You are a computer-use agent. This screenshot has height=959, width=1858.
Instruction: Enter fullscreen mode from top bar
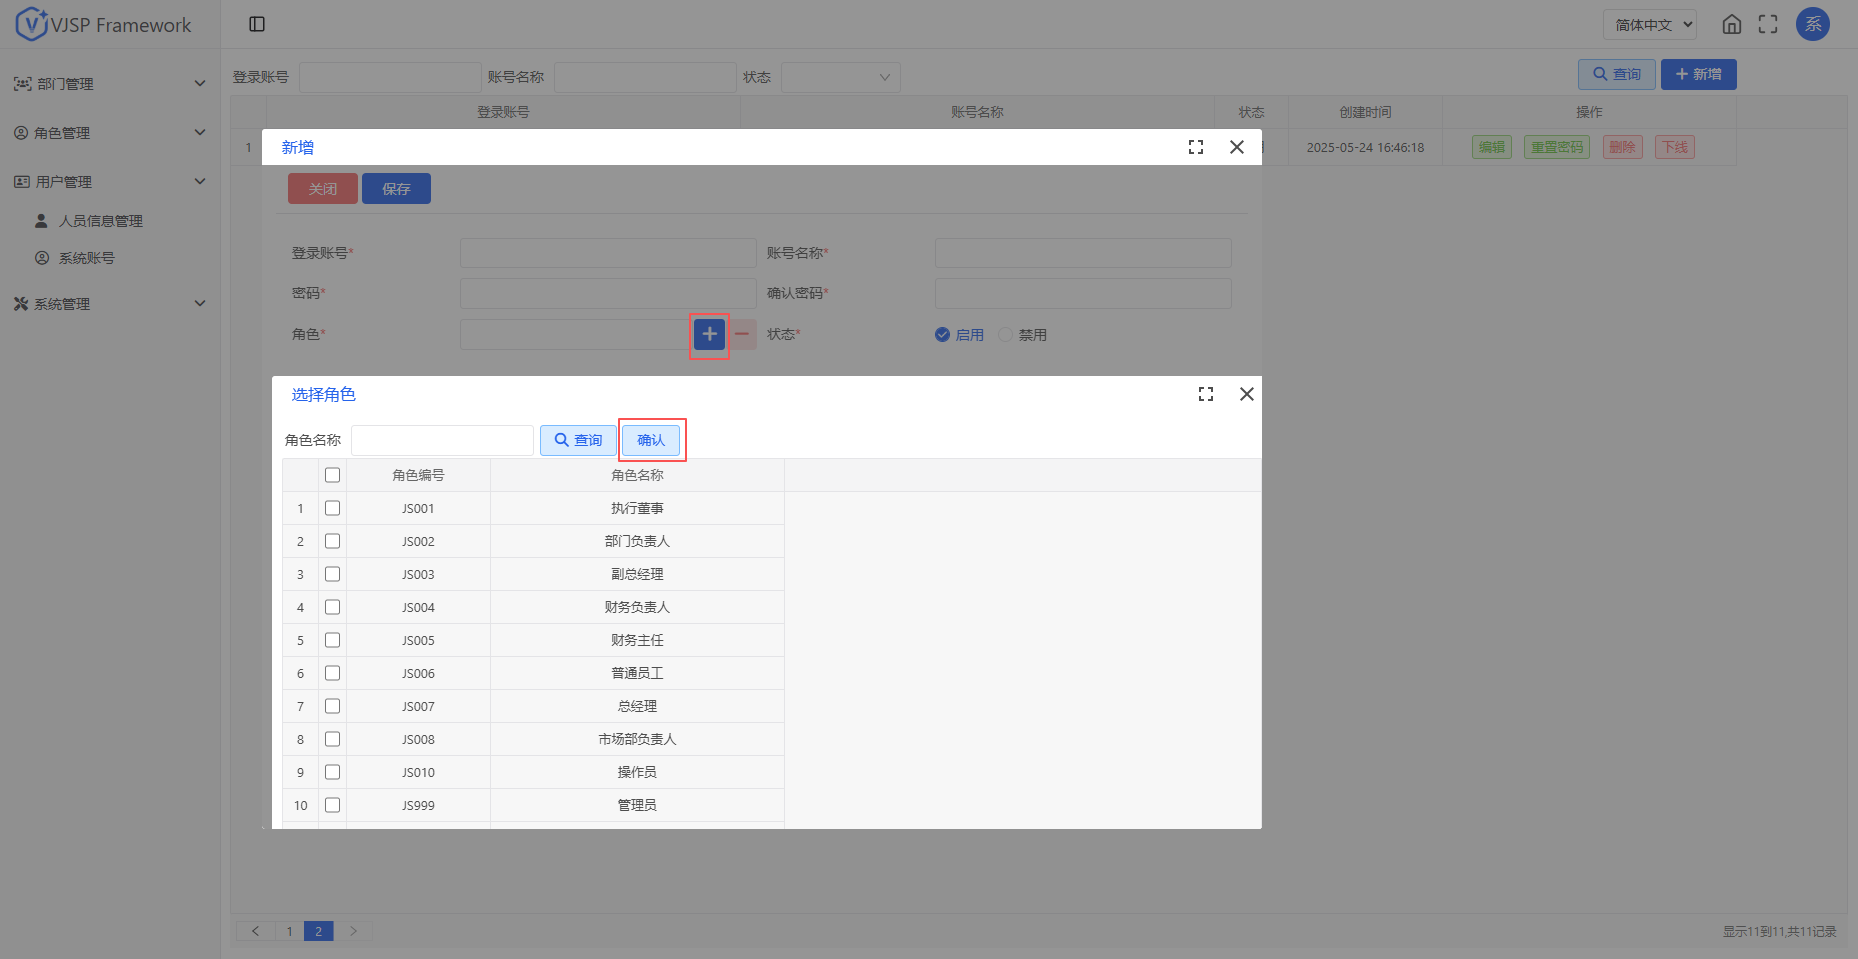click(x=1768, y=24)
